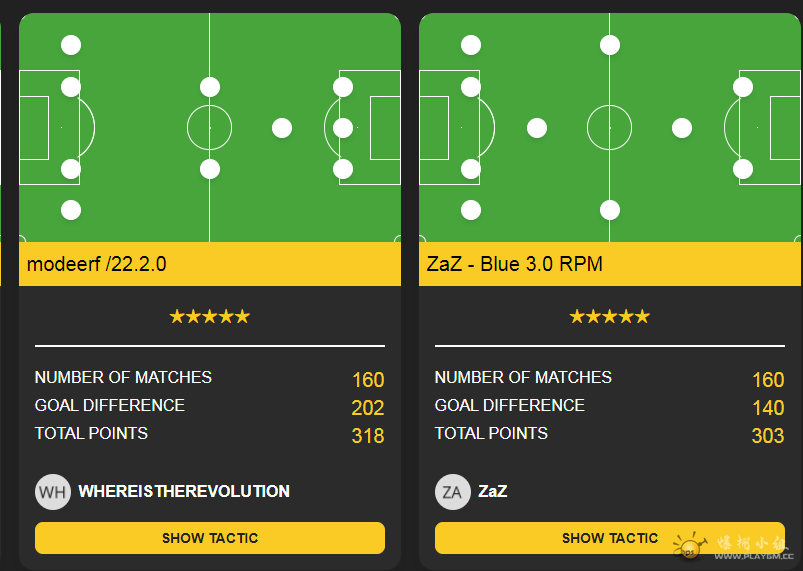Click SHOW TACTIC under modeerf /22.2.0
Screen dimensions: 803x571
pyautogui.click(x=209, y=538)
